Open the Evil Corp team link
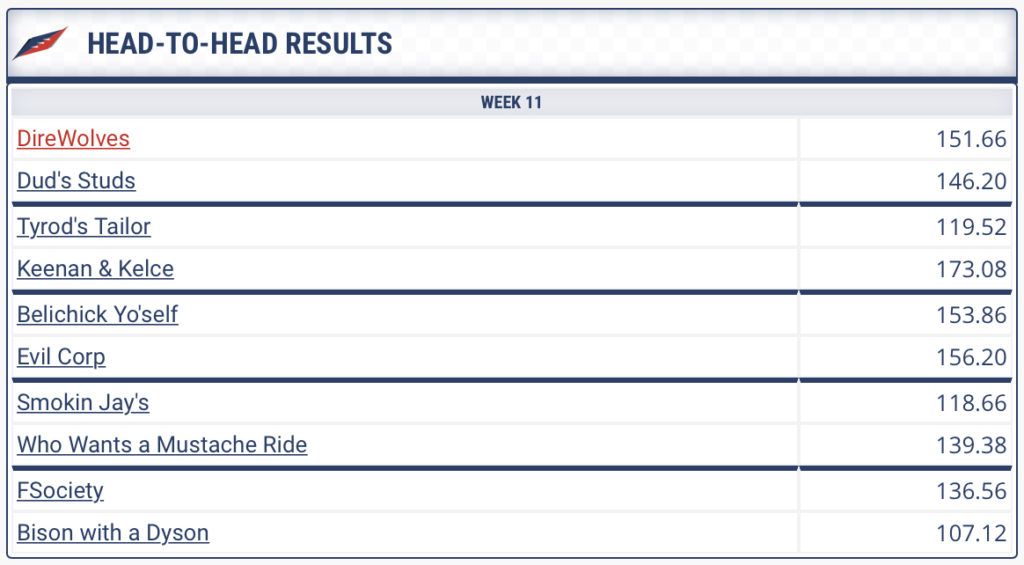1024x565 pixels. click(x=61, y=357)
